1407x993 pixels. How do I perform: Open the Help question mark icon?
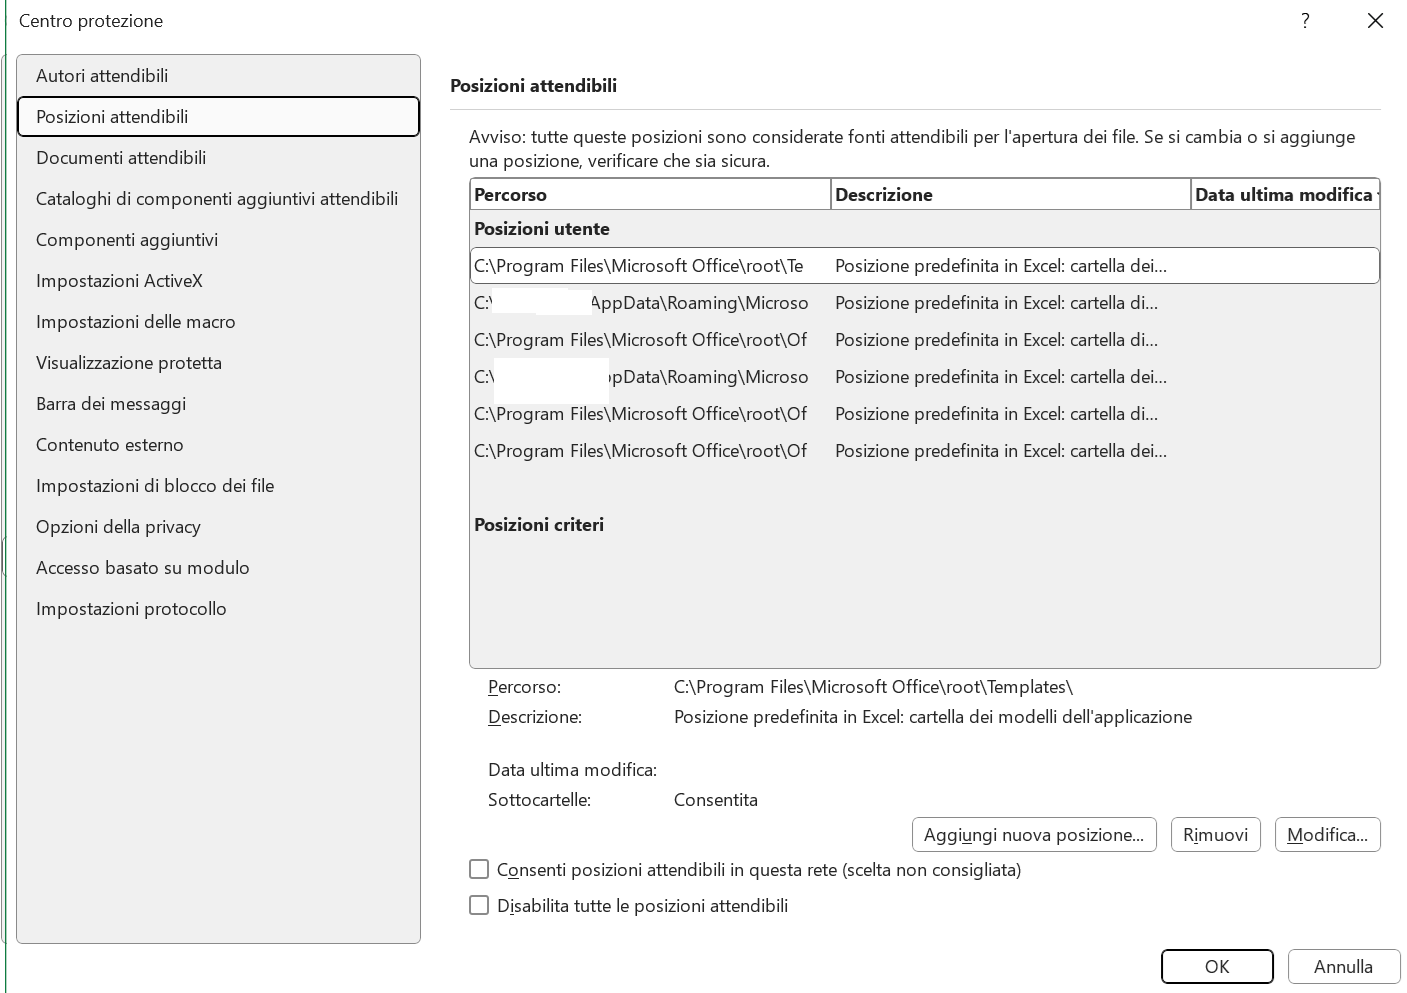click(1305, 20)
